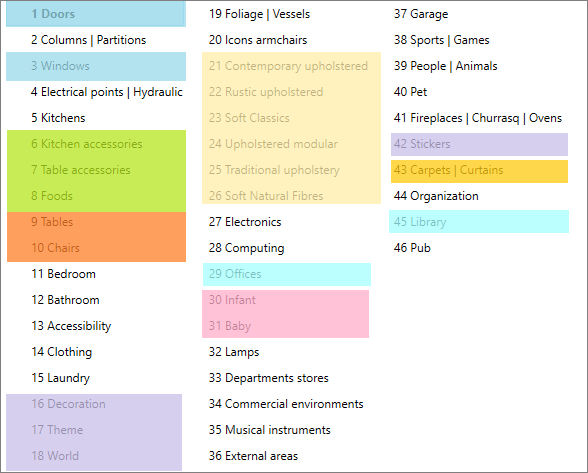Screen dimensions: 588x473
Task: Open 2 Columns | Partitions category
Action: (x=88, y=40)
